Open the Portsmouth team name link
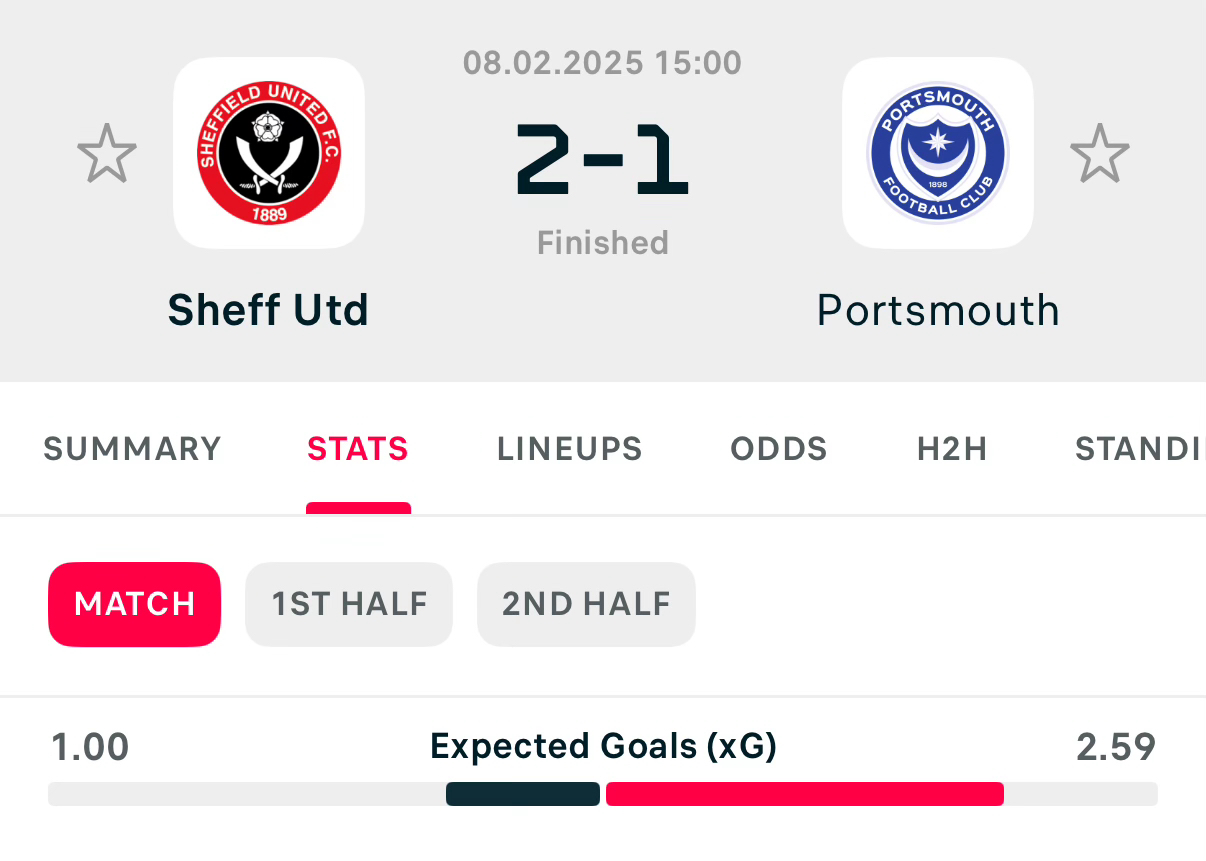The height and width of the screenshot is (861, 1206). [x=938, y=310]
